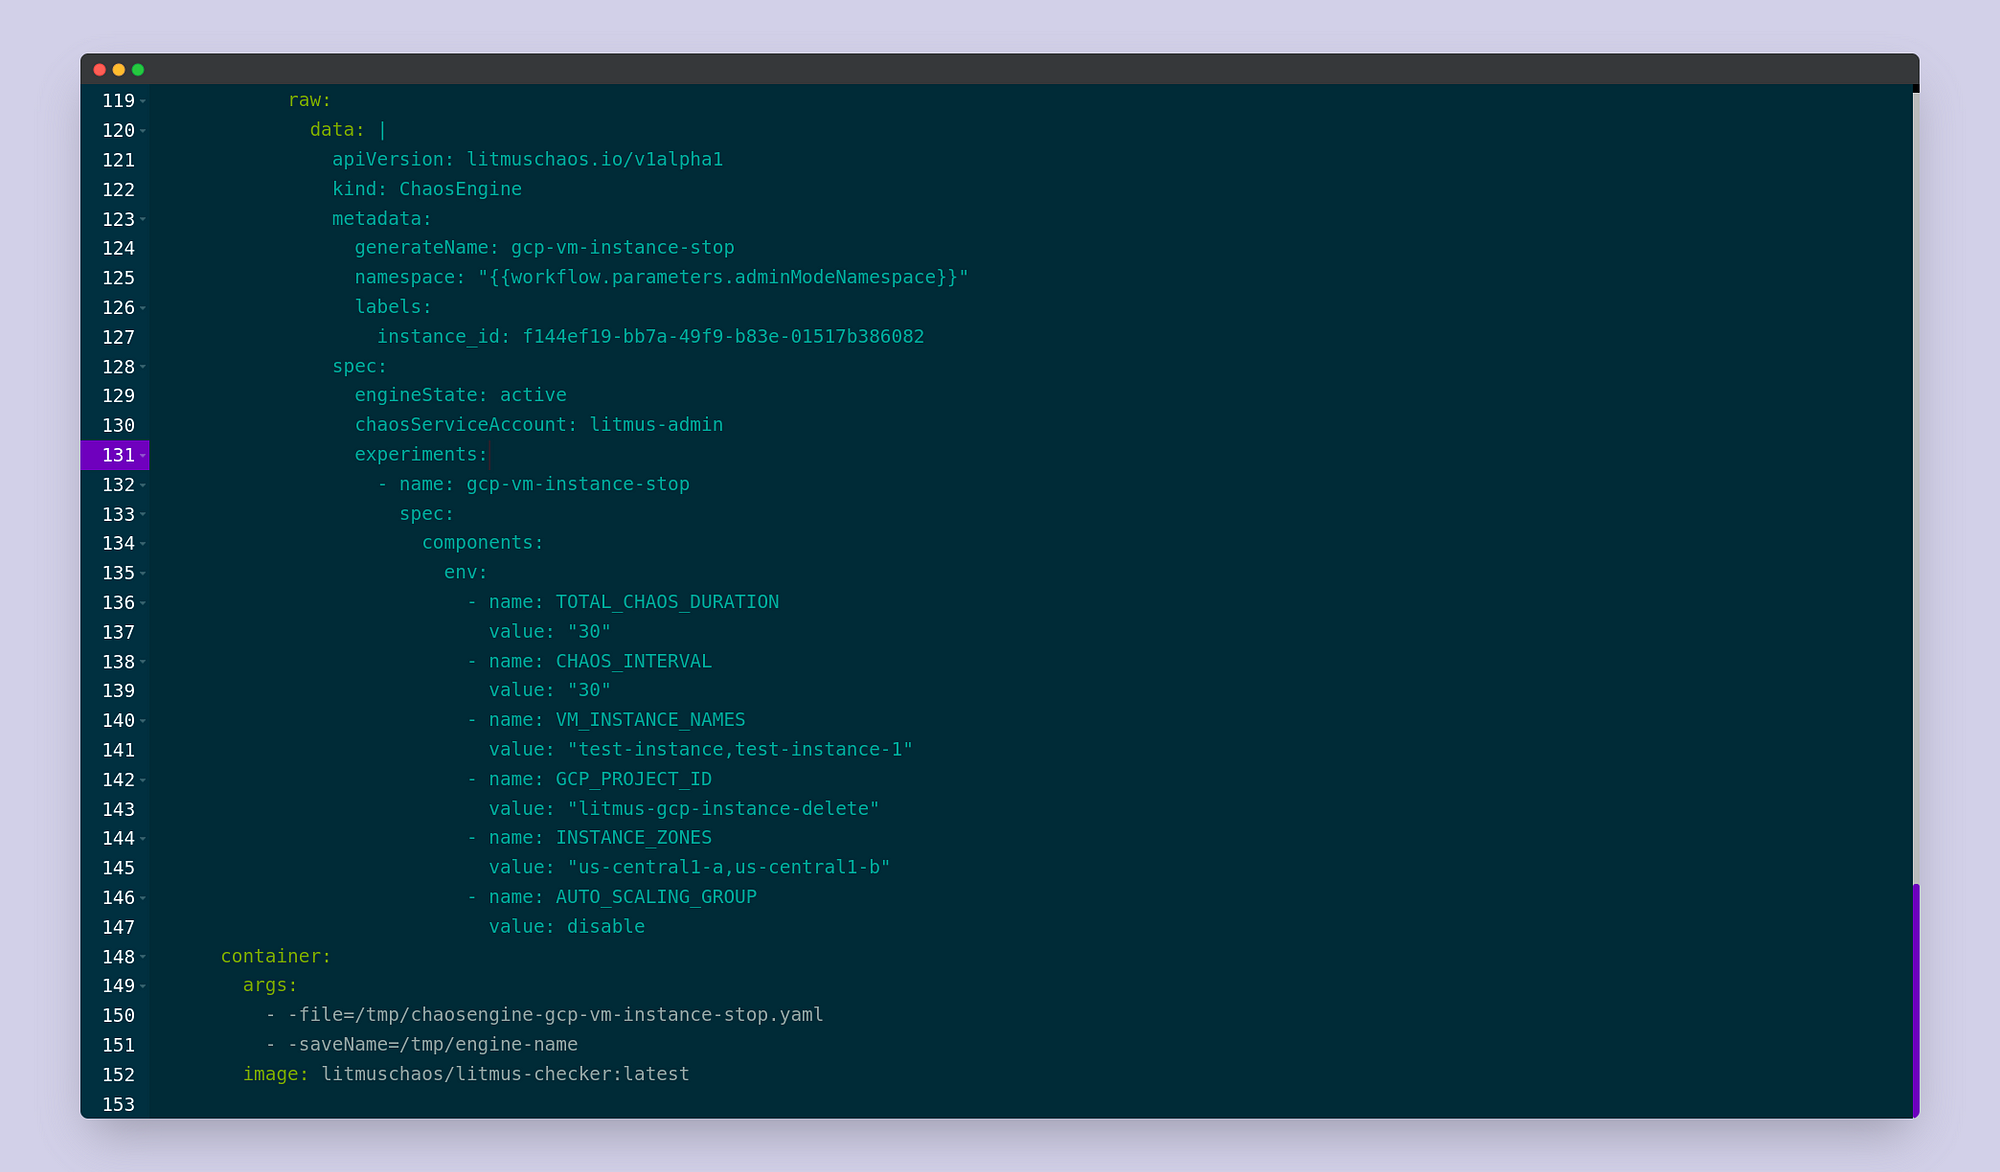2000x1172 pixels.
Task: Click the 'litmus-gcp-instance-delete' value
Action: point(723,809)
